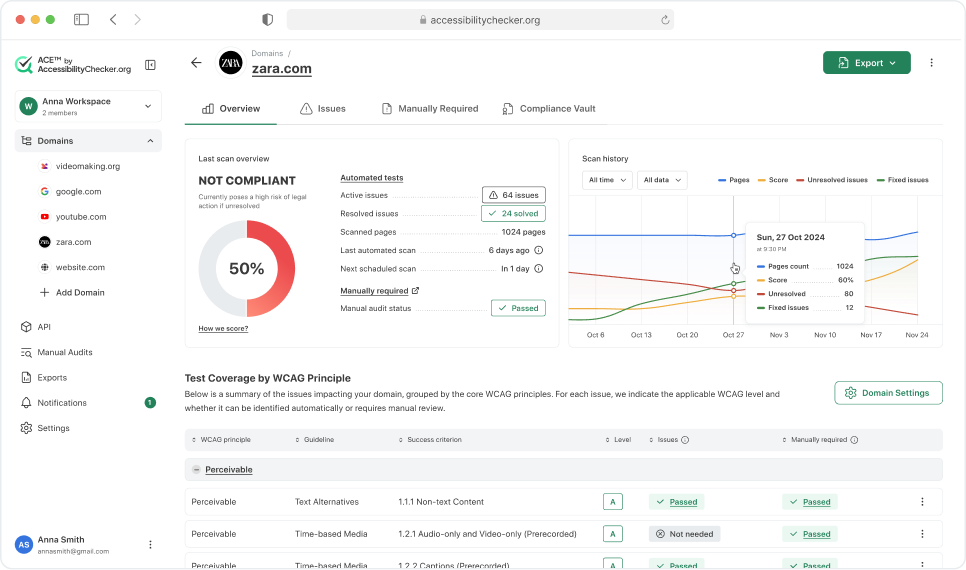
Task: Switch to the Overview tab
Action: tap(231, 108)
